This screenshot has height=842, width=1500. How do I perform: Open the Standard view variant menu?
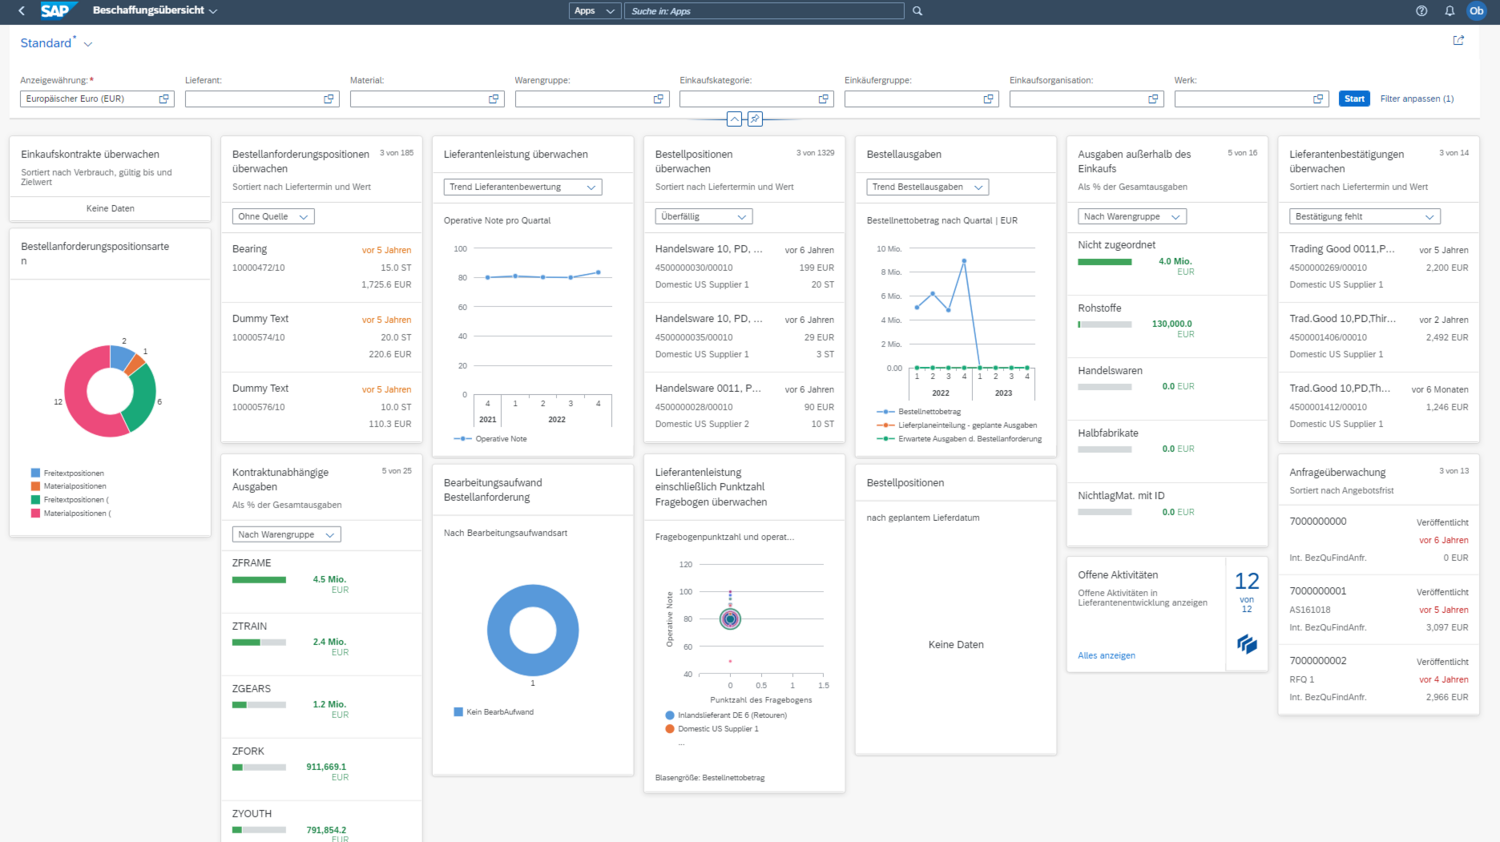click(x=88, y=44)
